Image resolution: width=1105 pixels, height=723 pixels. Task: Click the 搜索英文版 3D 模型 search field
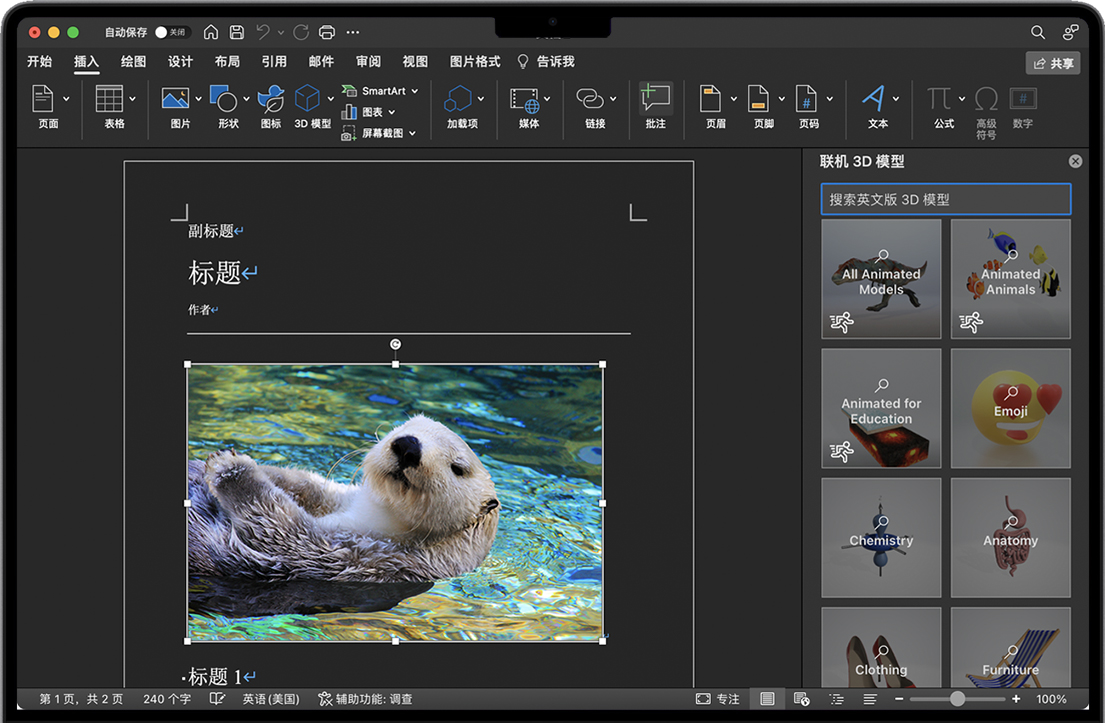click(x=945, y=199)
